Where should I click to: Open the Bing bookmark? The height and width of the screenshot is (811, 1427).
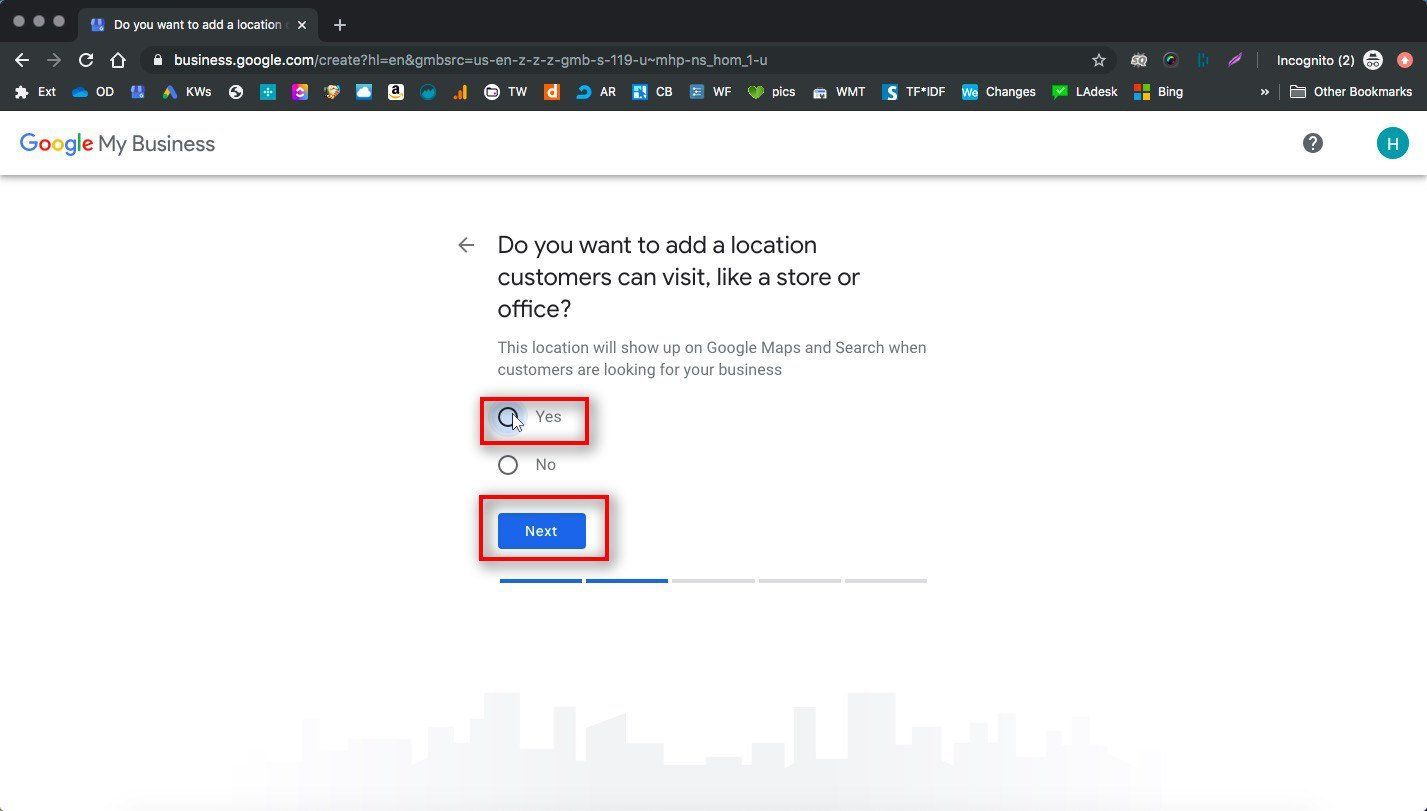click(1159, 92)
